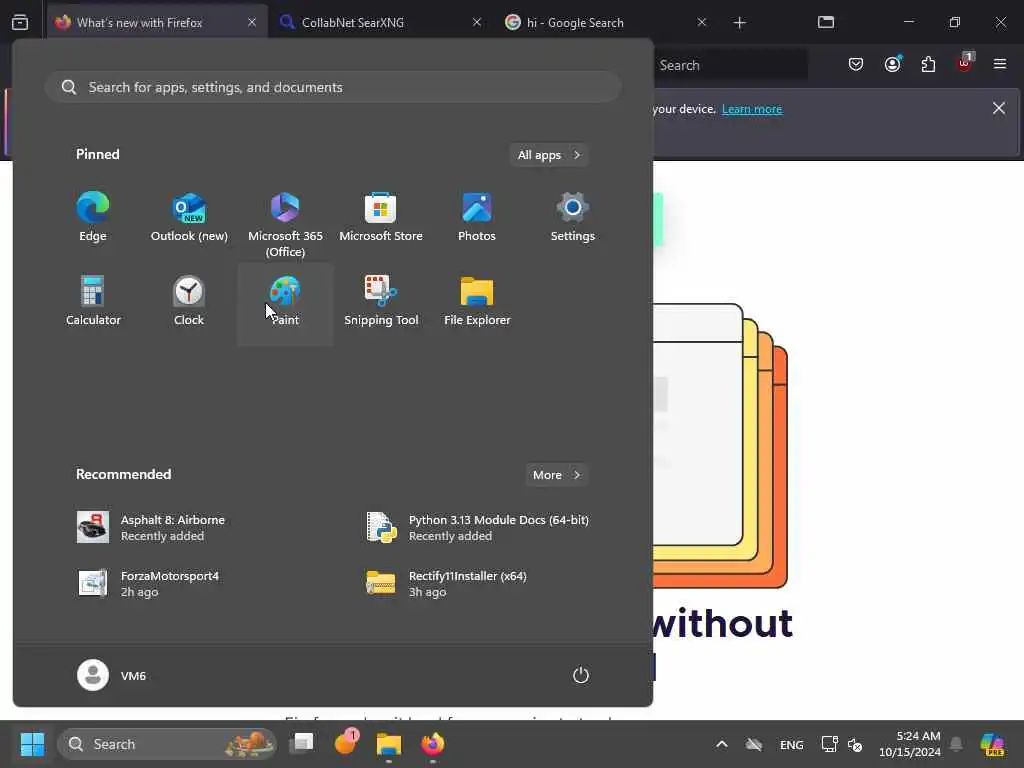Open the notifications bell
Screen dimensions: 1024x768
click(956, 744)
